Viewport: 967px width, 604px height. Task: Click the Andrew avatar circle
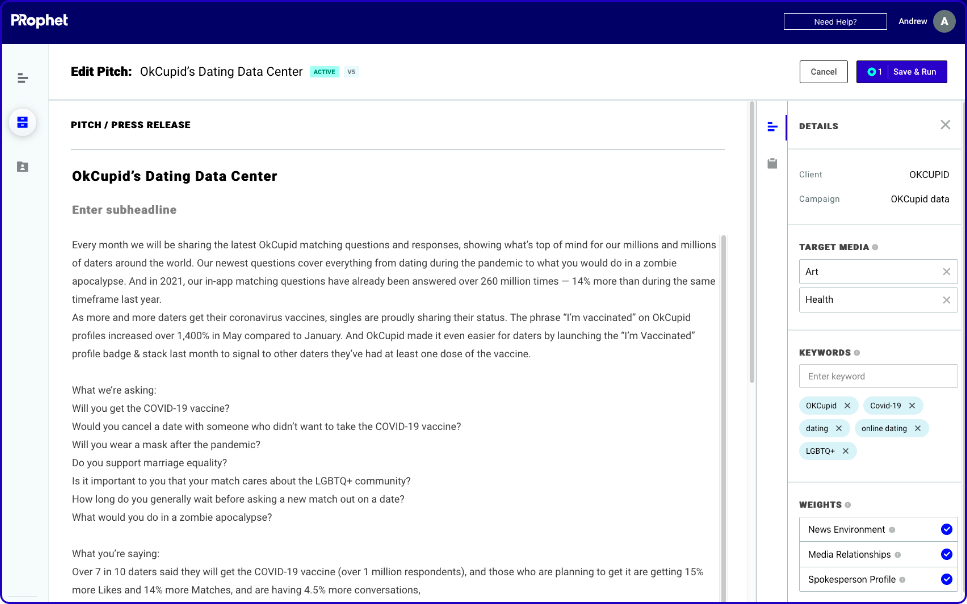944,21
